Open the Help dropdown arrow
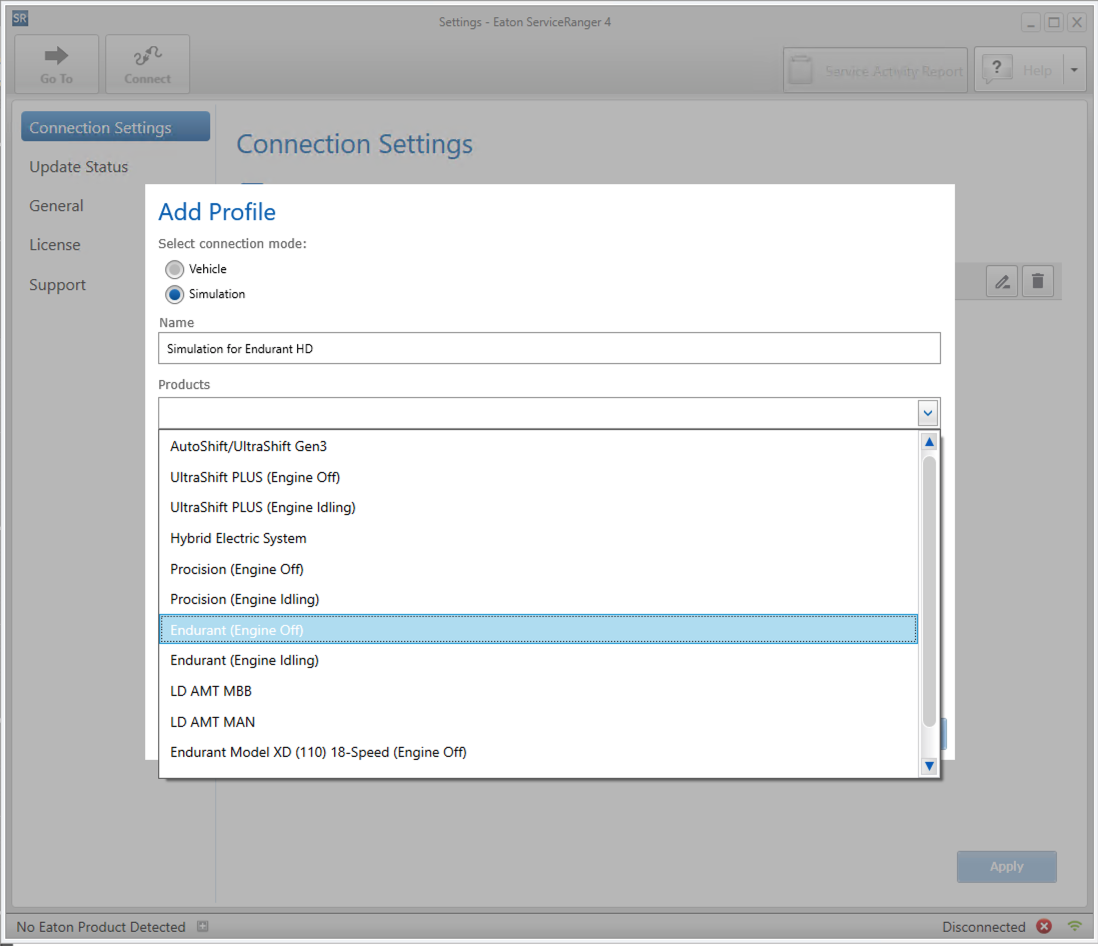 [x=1073, y=69]
